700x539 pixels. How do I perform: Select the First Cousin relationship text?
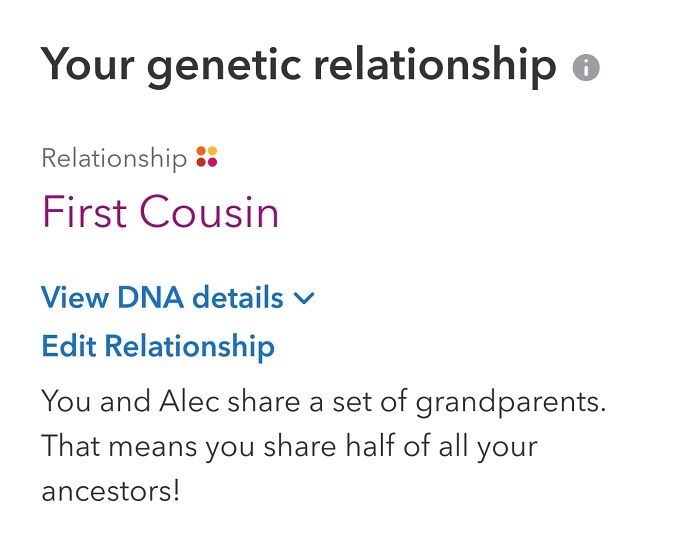point(160,212)
